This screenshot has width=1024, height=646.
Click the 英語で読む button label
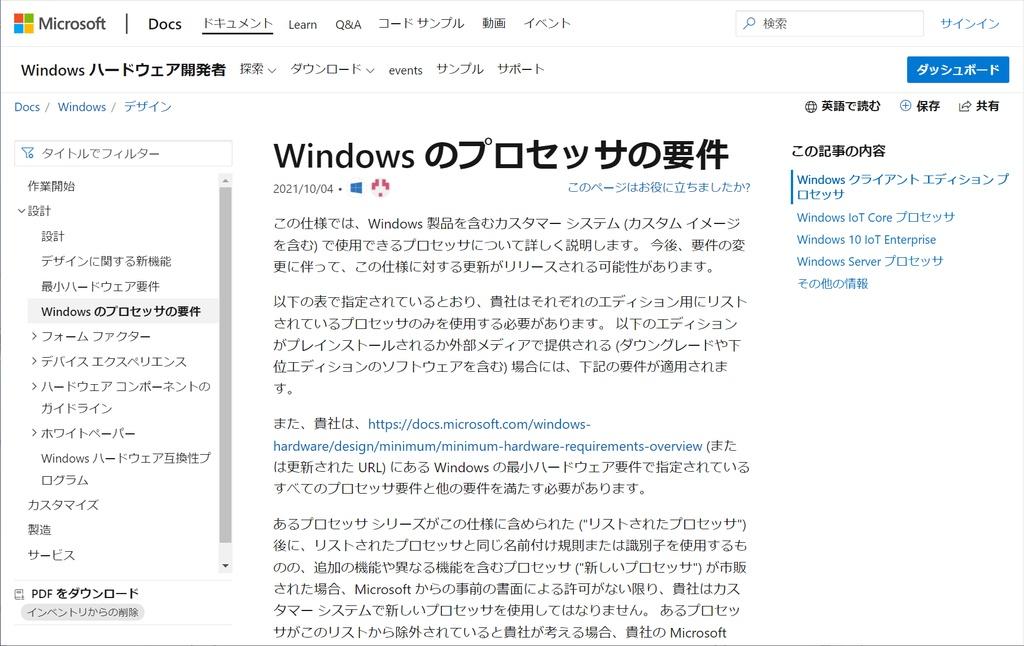tap(851, 106)
